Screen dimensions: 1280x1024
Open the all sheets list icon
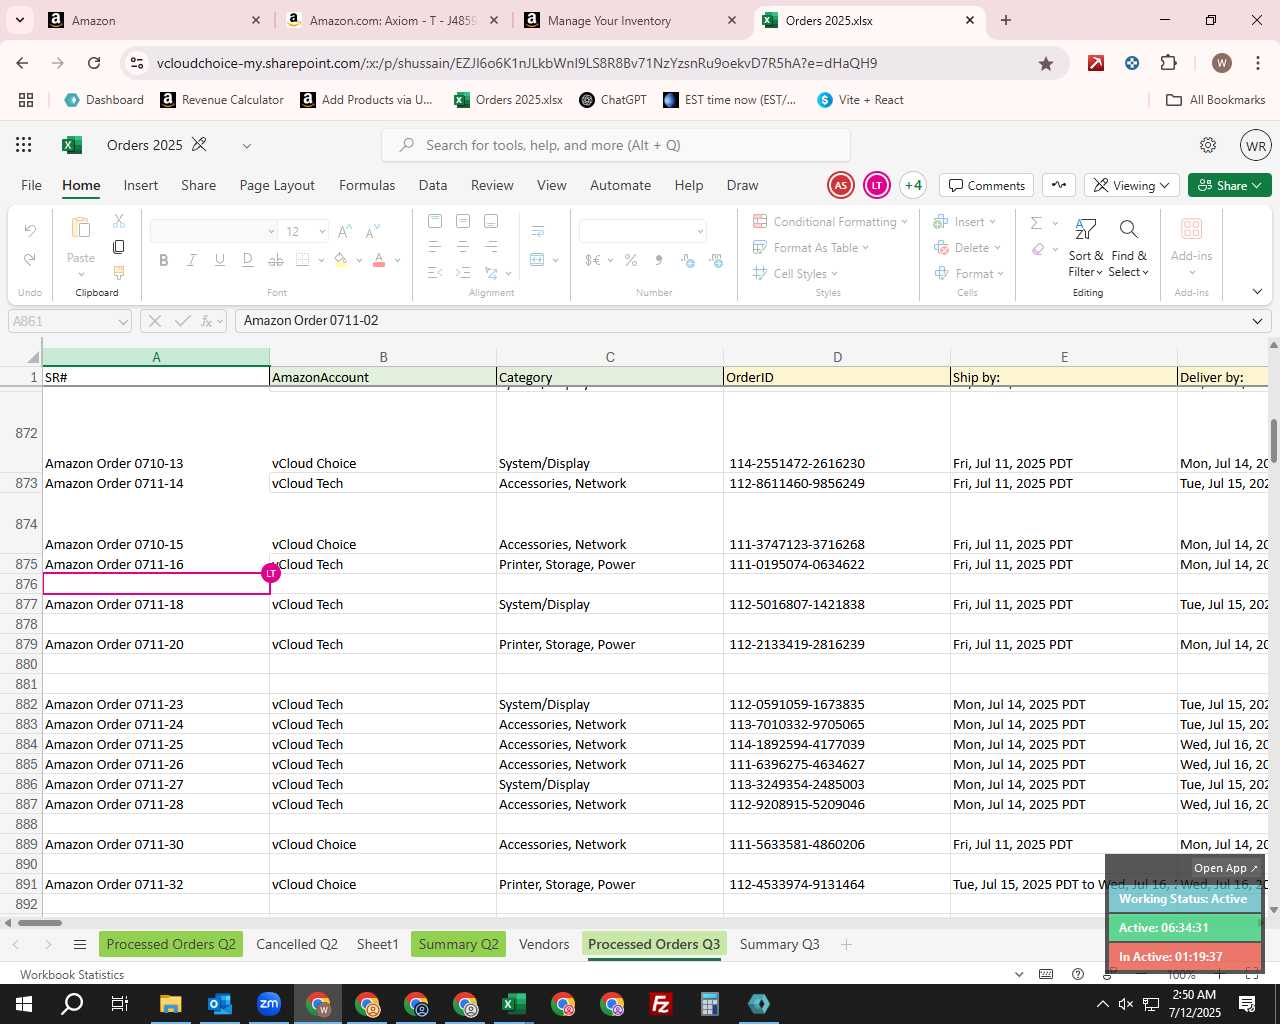80,944
